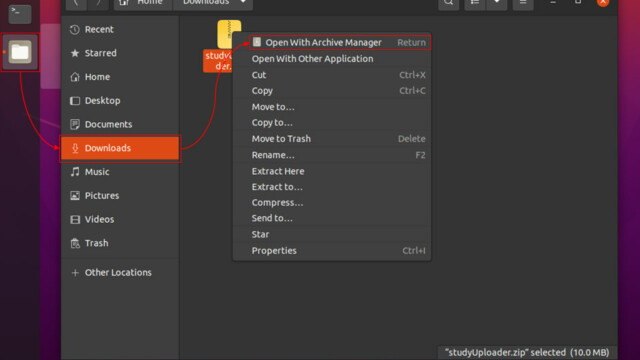640x360 pixels.
Task: Choose Rename… in context menu
Action: 332,155
